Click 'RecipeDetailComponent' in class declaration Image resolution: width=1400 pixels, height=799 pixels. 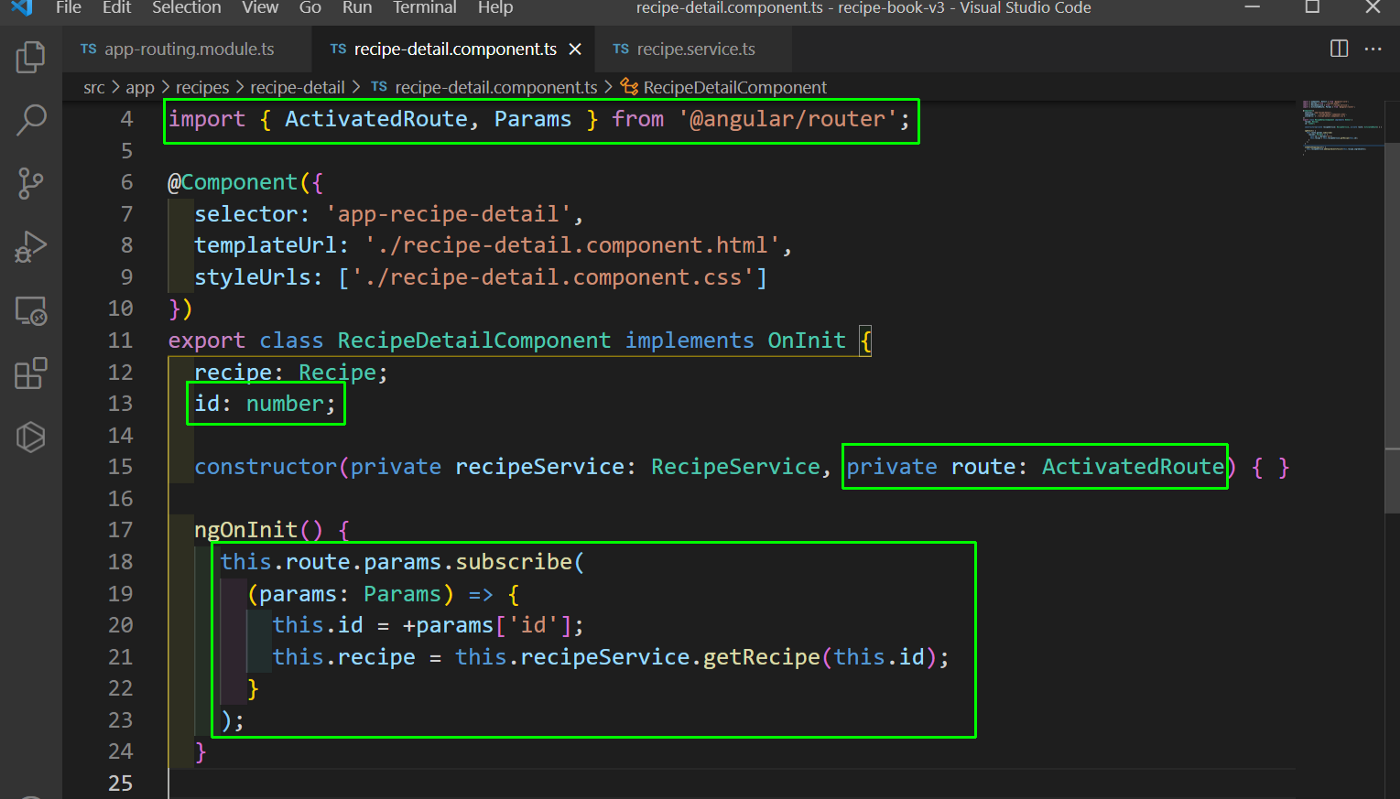click(474, 340)
